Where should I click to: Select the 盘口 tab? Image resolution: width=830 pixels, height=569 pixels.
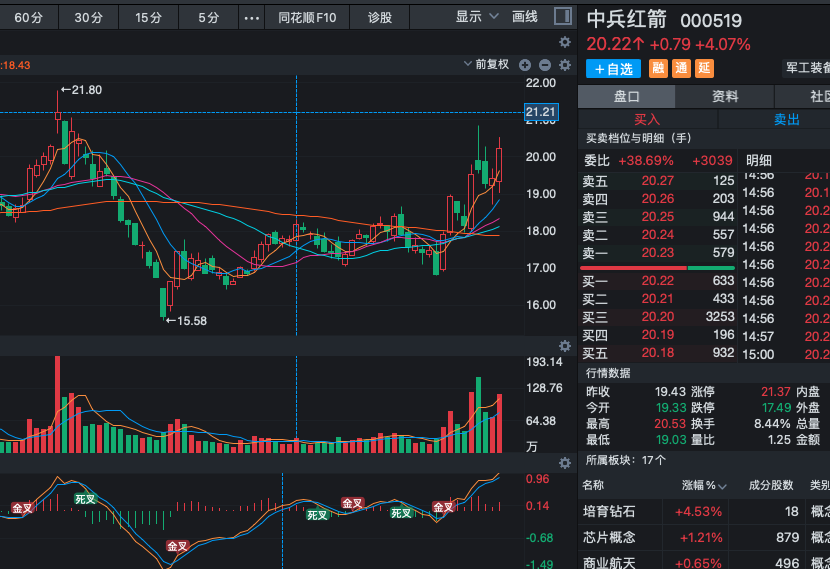(626, 96)
